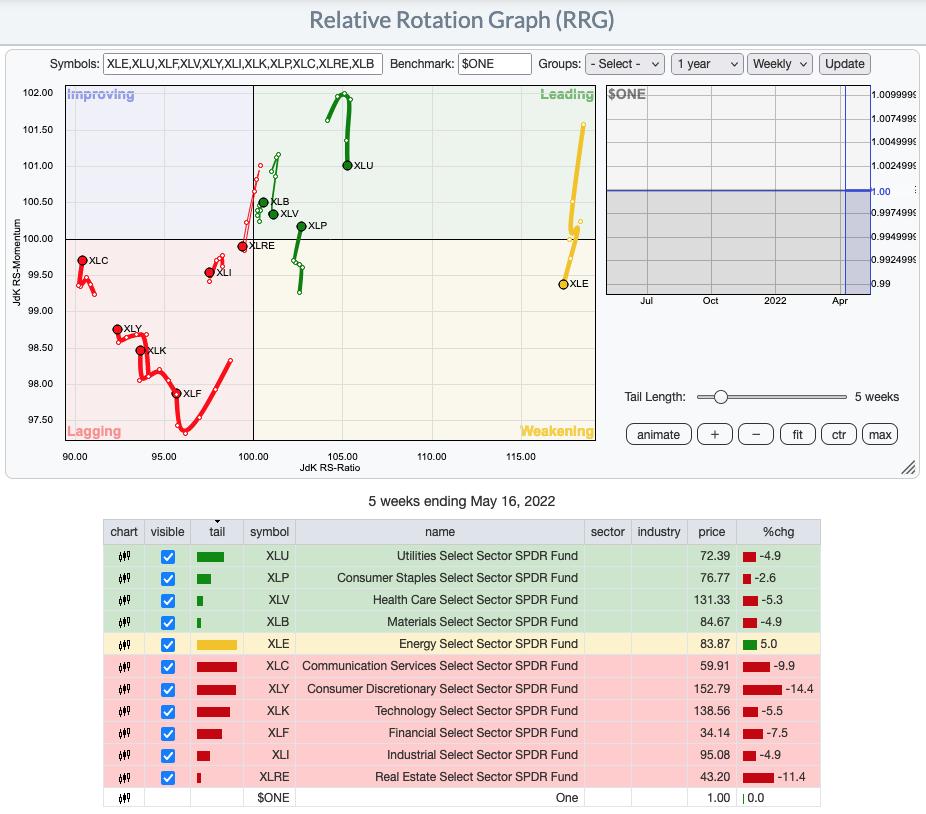Sort table by sector column
The height and width of the screenshot is (814, 926).
608,532
